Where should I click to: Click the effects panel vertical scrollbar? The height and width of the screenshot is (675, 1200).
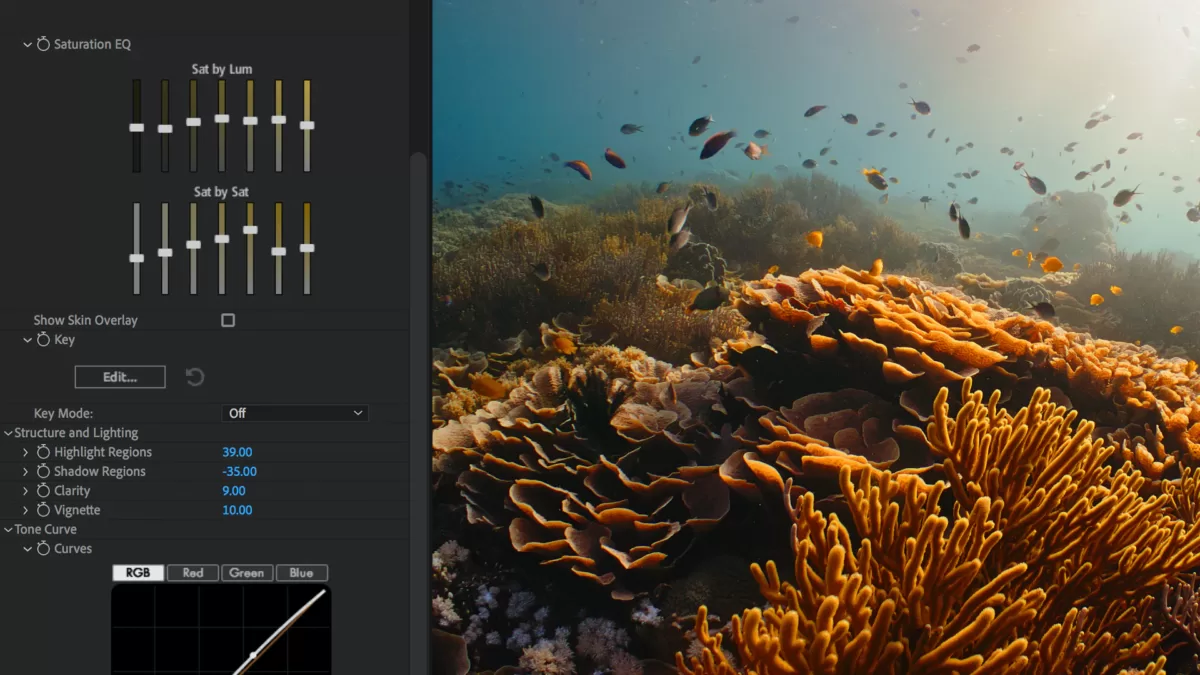[x=419, y=410]
